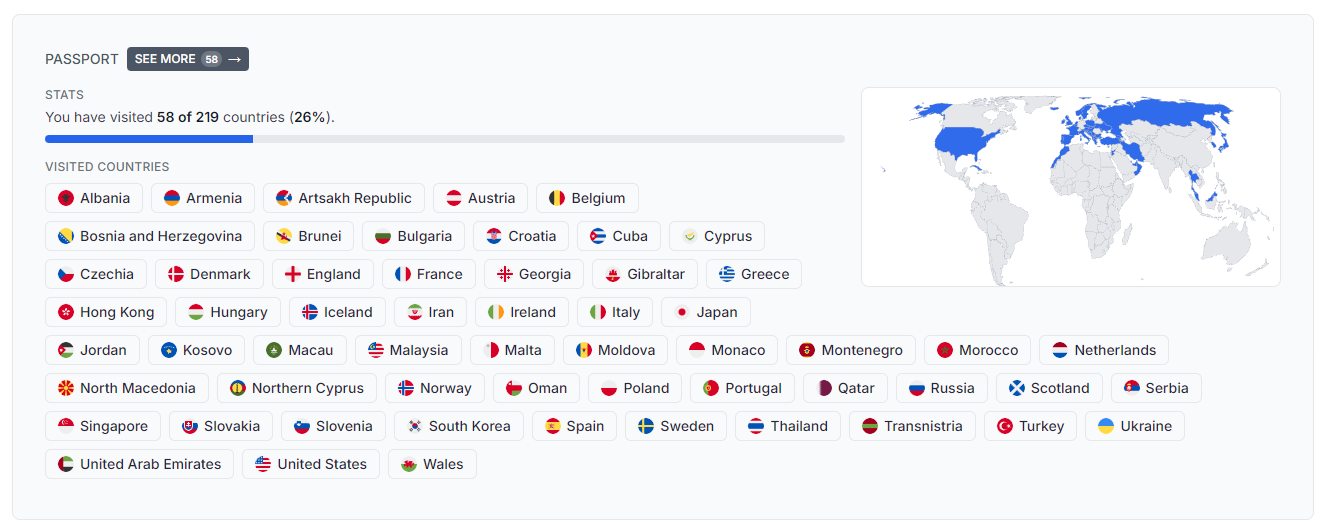Click the Cuba flag icon

pos(598,236)
